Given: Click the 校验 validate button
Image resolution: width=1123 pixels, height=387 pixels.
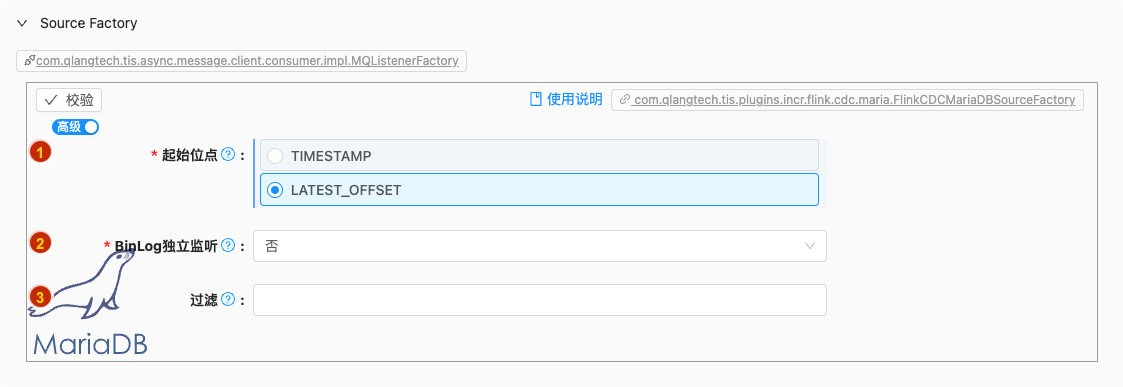Looking at the screenshot, I should click(69, 100).
